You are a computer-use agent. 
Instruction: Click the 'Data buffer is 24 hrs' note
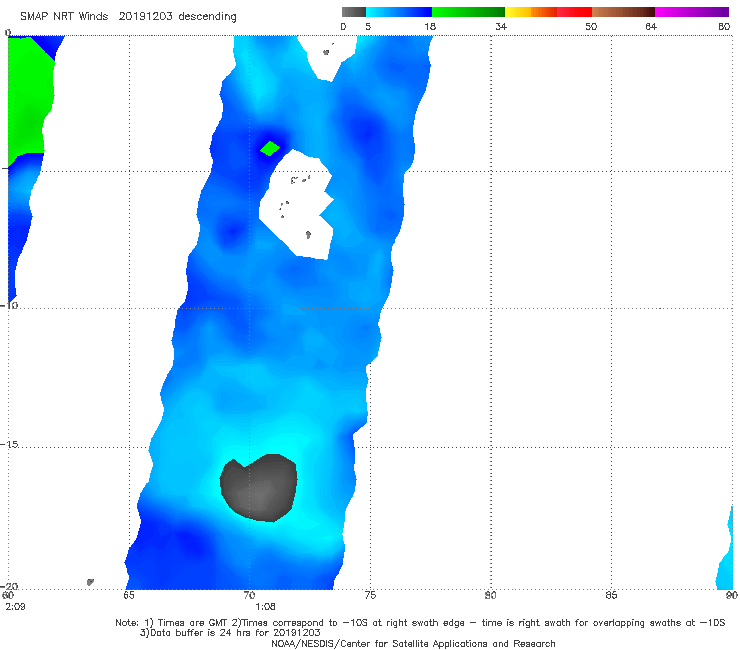click(230, 633)
